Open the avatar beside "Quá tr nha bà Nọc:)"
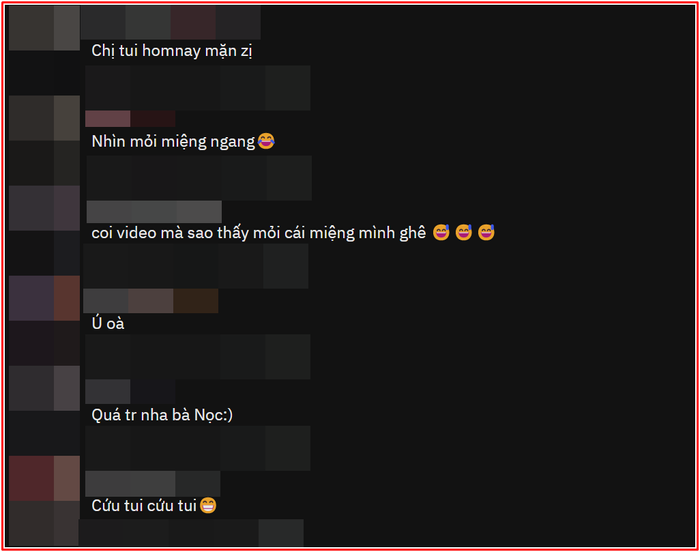Viewport: 700px width, 552px height. 44,388
